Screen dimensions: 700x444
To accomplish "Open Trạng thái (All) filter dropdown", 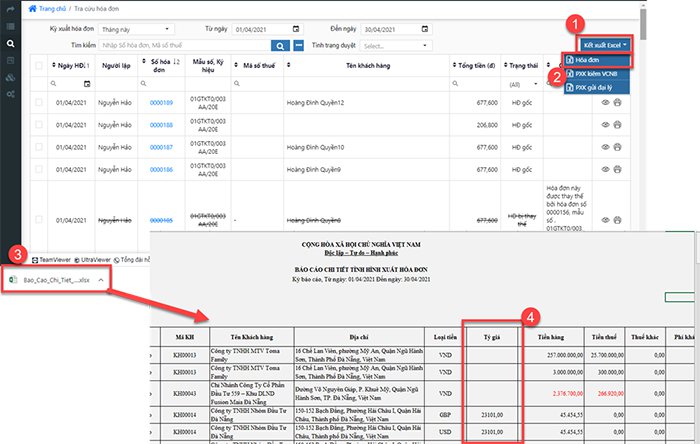I will tap(523, 84).
